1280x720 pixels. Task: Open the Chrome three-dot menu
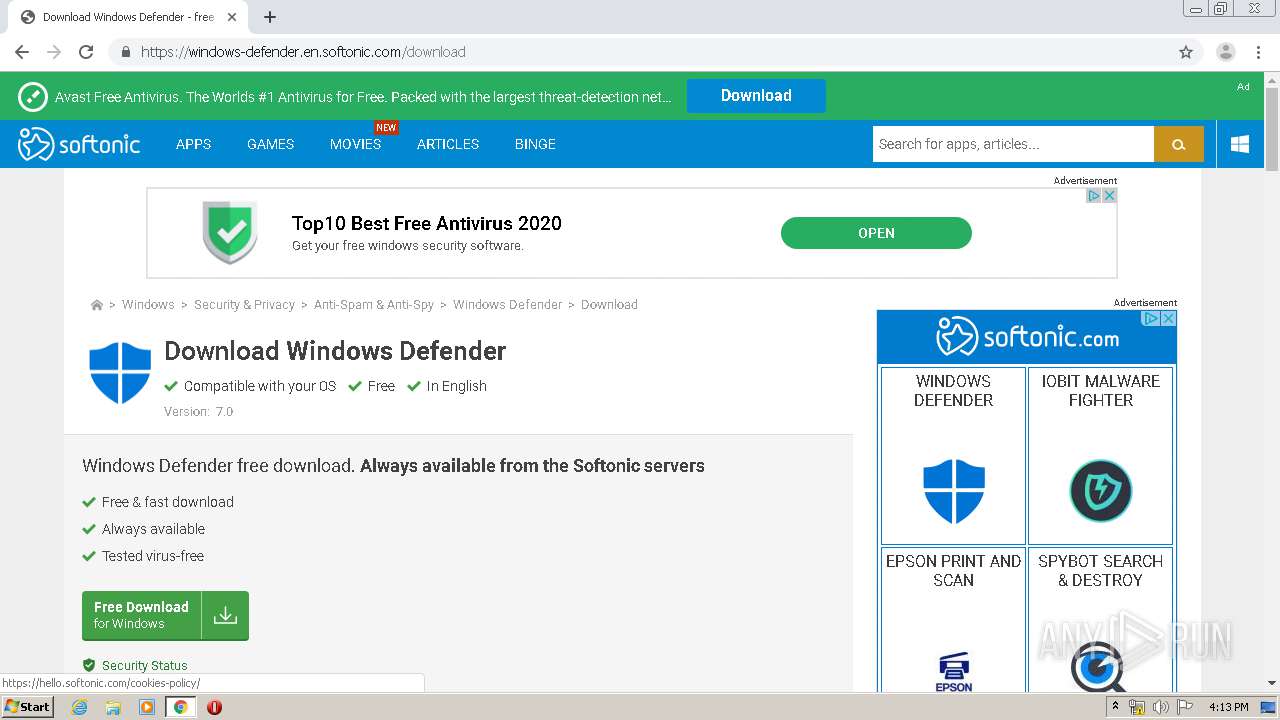coord(1259,52)
